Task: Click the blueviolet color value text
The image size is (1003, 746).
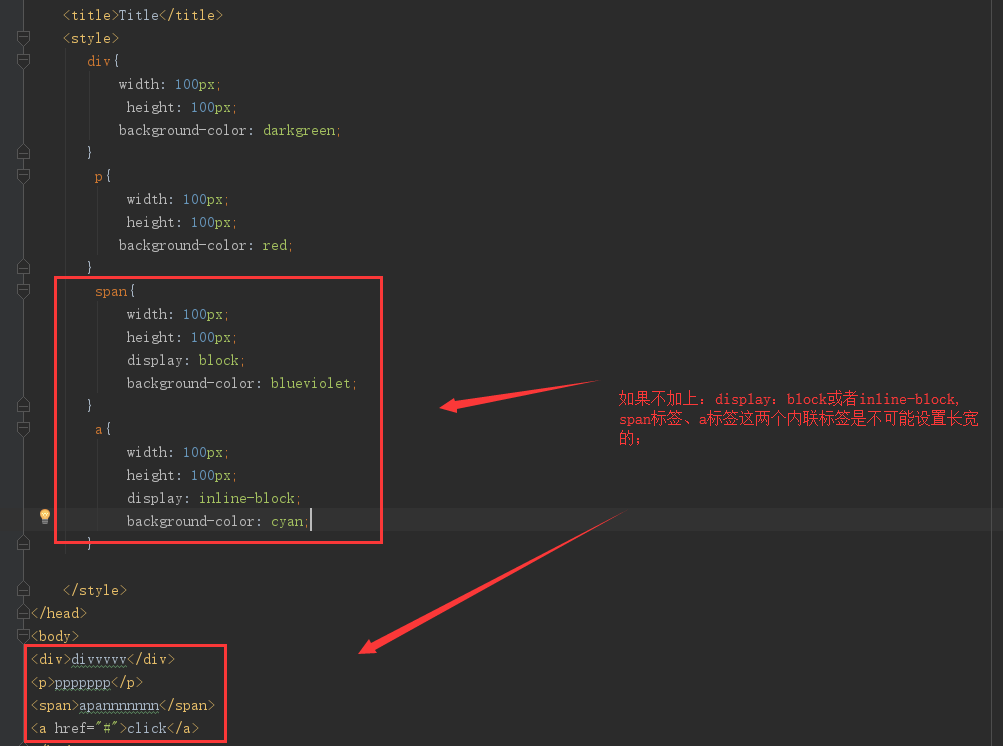Action: click(x=312, y=382)
